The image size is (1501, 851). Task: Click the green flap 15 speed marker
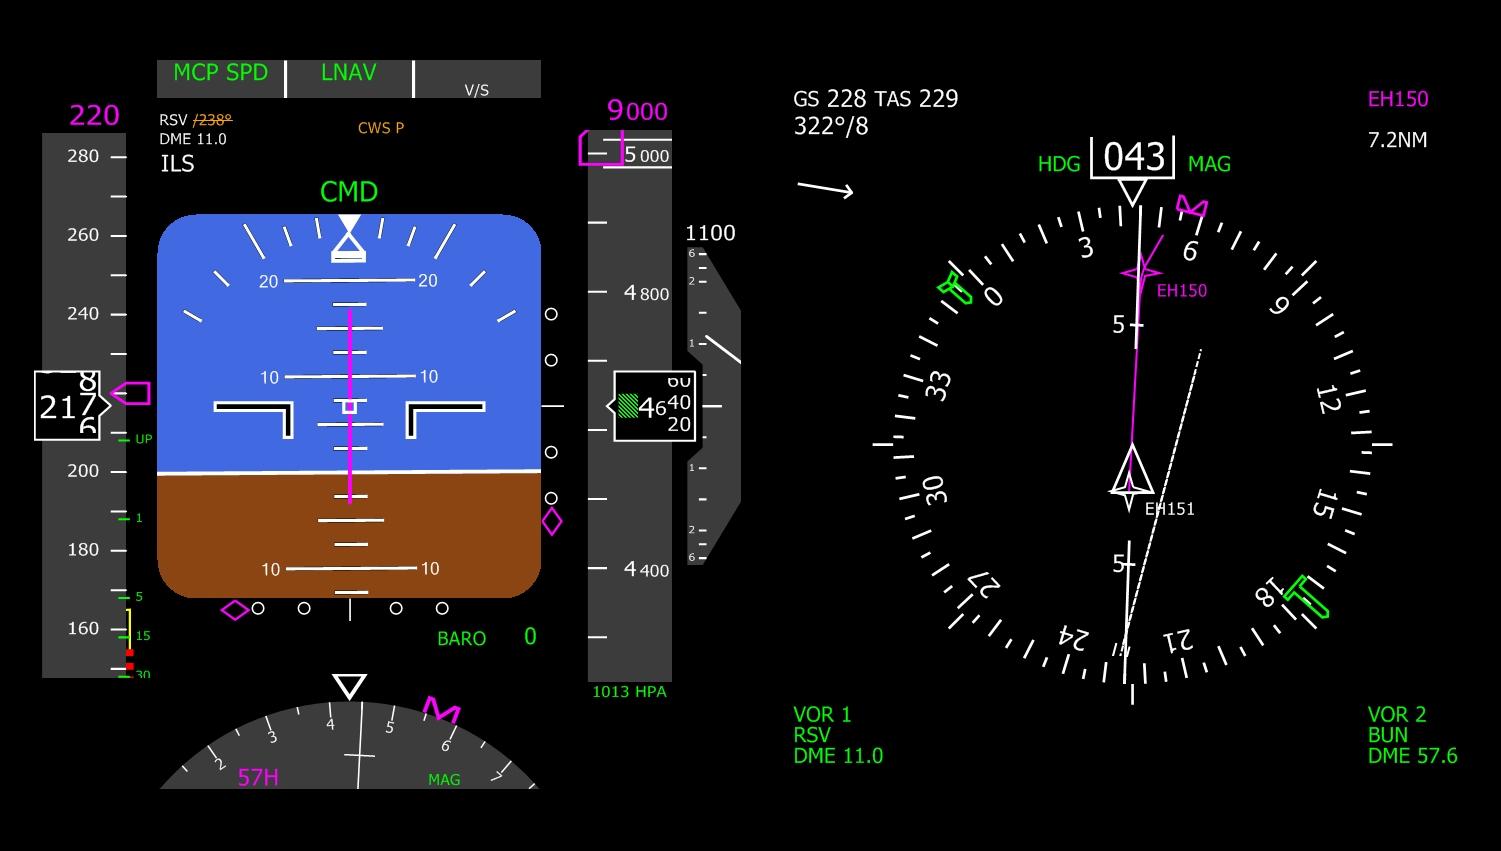(134, 635)
